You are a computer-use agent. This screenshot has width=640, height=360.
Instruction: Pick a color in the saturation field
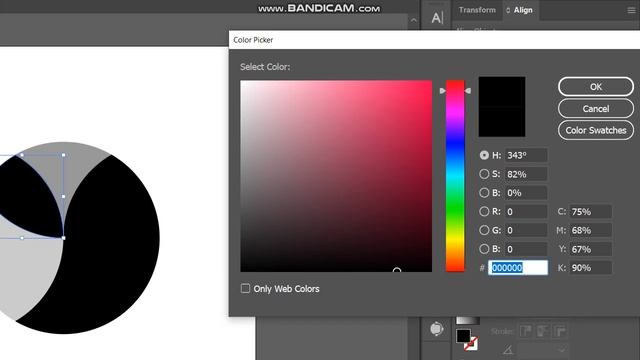click(x=336, y=176)
